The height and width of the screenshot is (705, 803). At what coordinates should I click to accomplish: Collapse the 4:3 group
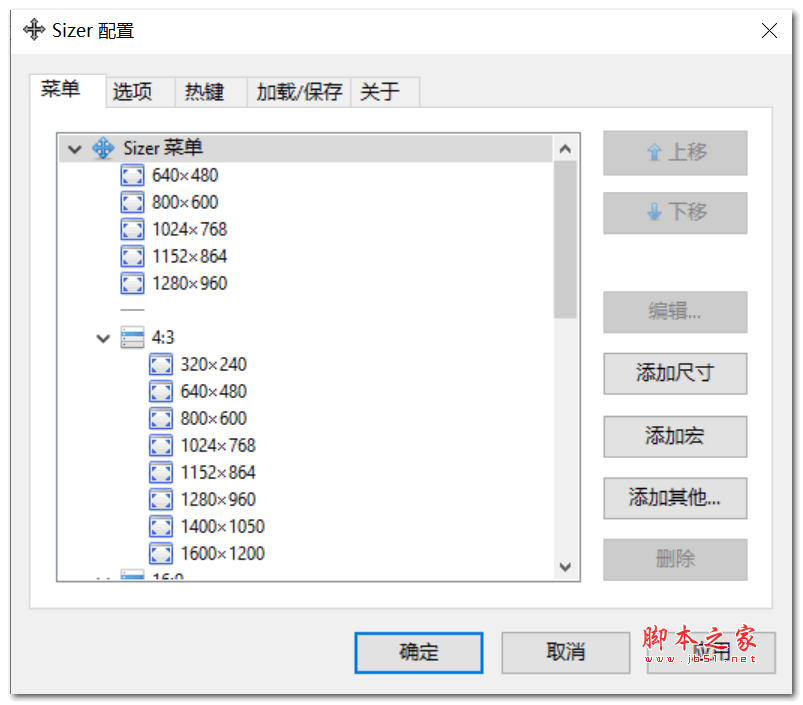click(103, 338)
